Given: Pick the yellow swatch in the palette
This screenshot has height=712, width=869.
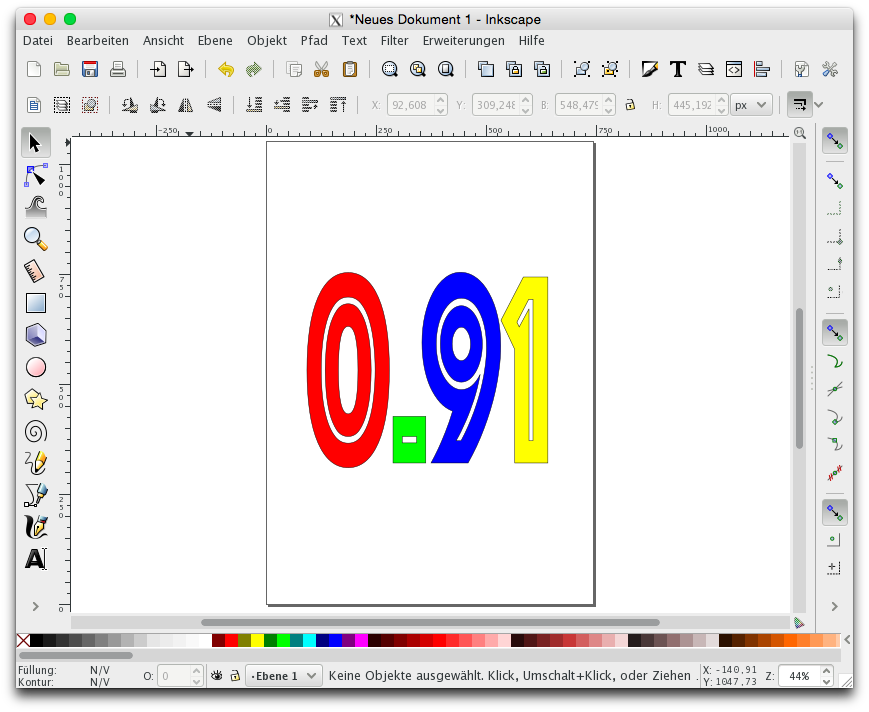Looking at the screenshot, I should coord(257,640).
